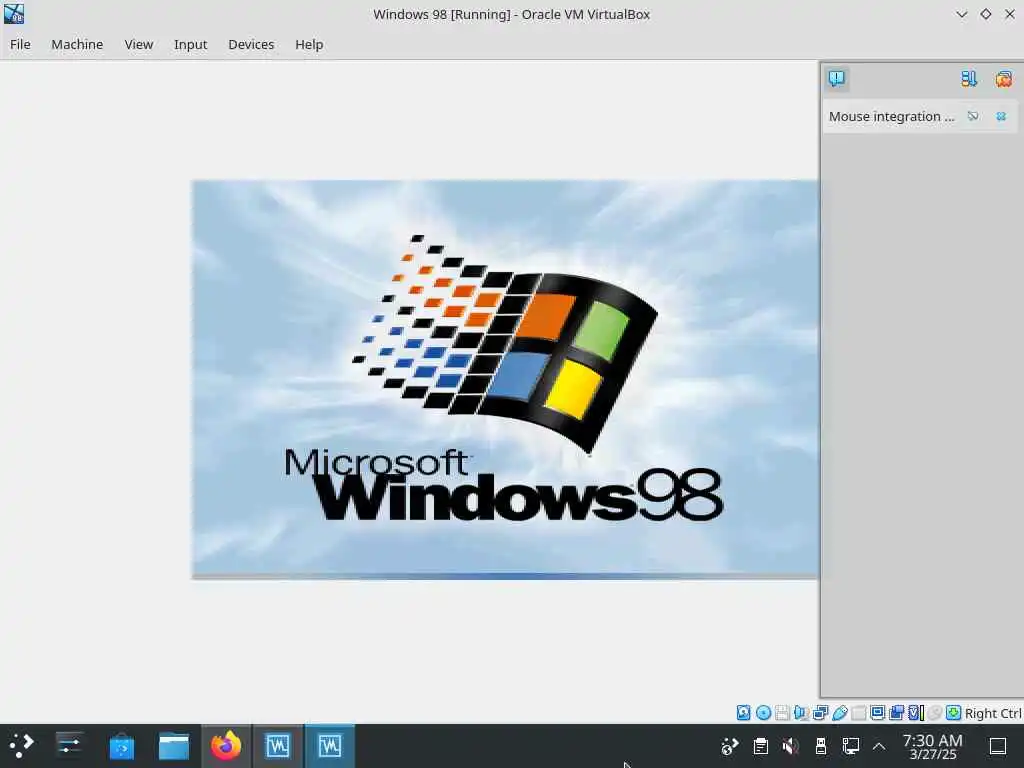Click the display settings status indicator
Image resolution: width=1024 pixels, height=768 pixels.
877,712
